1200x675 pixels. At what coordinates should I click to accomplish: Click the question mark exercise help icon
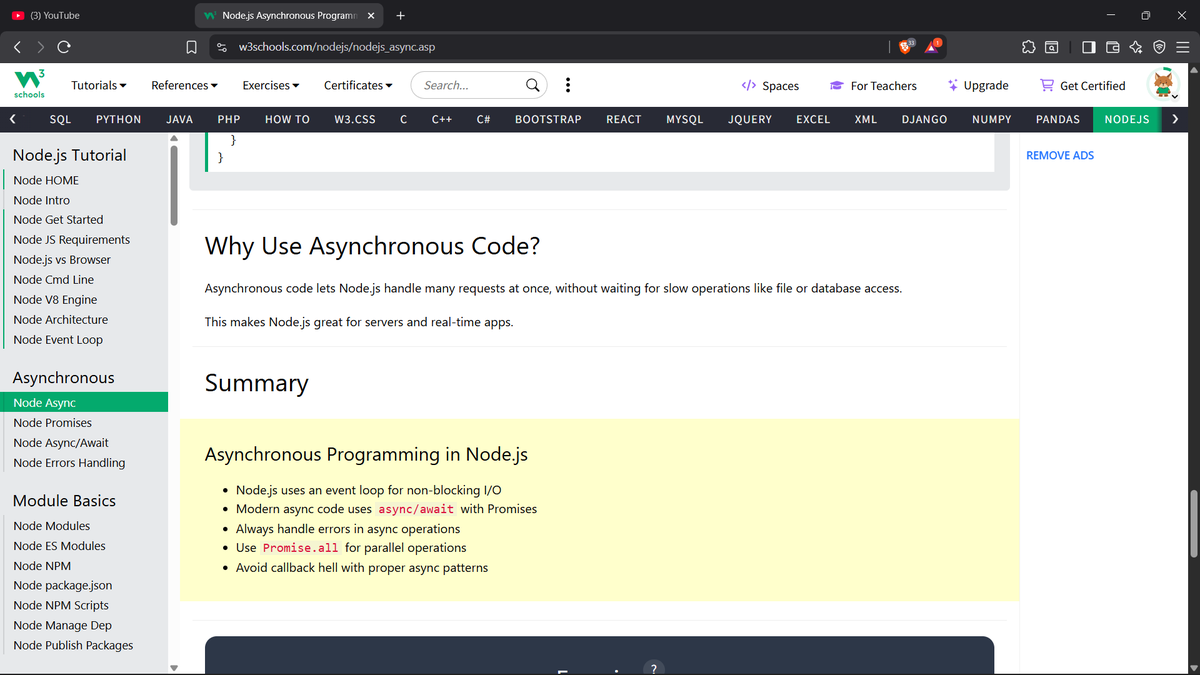pyautogui.click(x=653, y=669)
